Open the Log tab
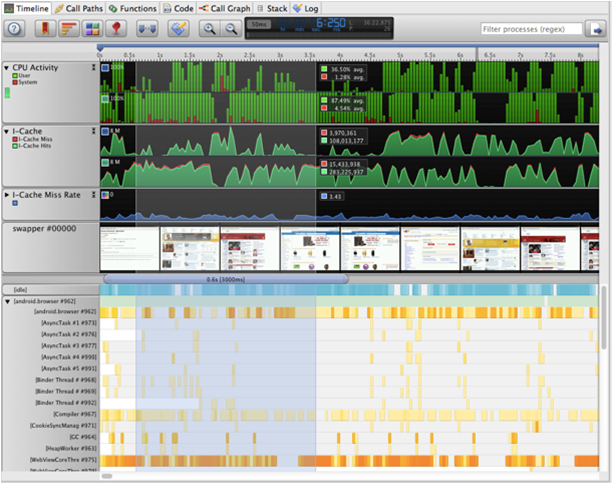Image resolution: width=613 pixels, height=484 pixels. coord(306,8)
